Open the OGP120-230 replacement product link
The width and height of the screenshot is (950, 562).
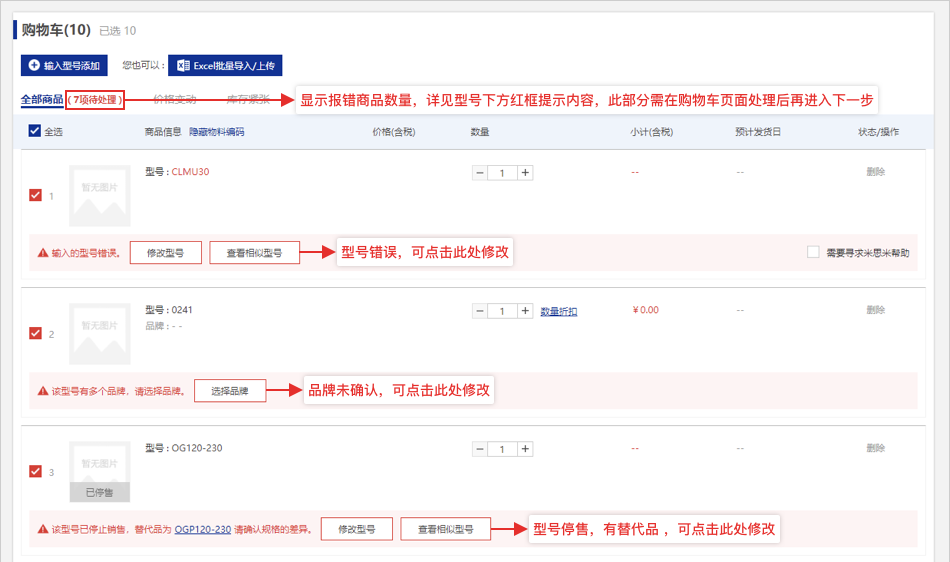203,529
